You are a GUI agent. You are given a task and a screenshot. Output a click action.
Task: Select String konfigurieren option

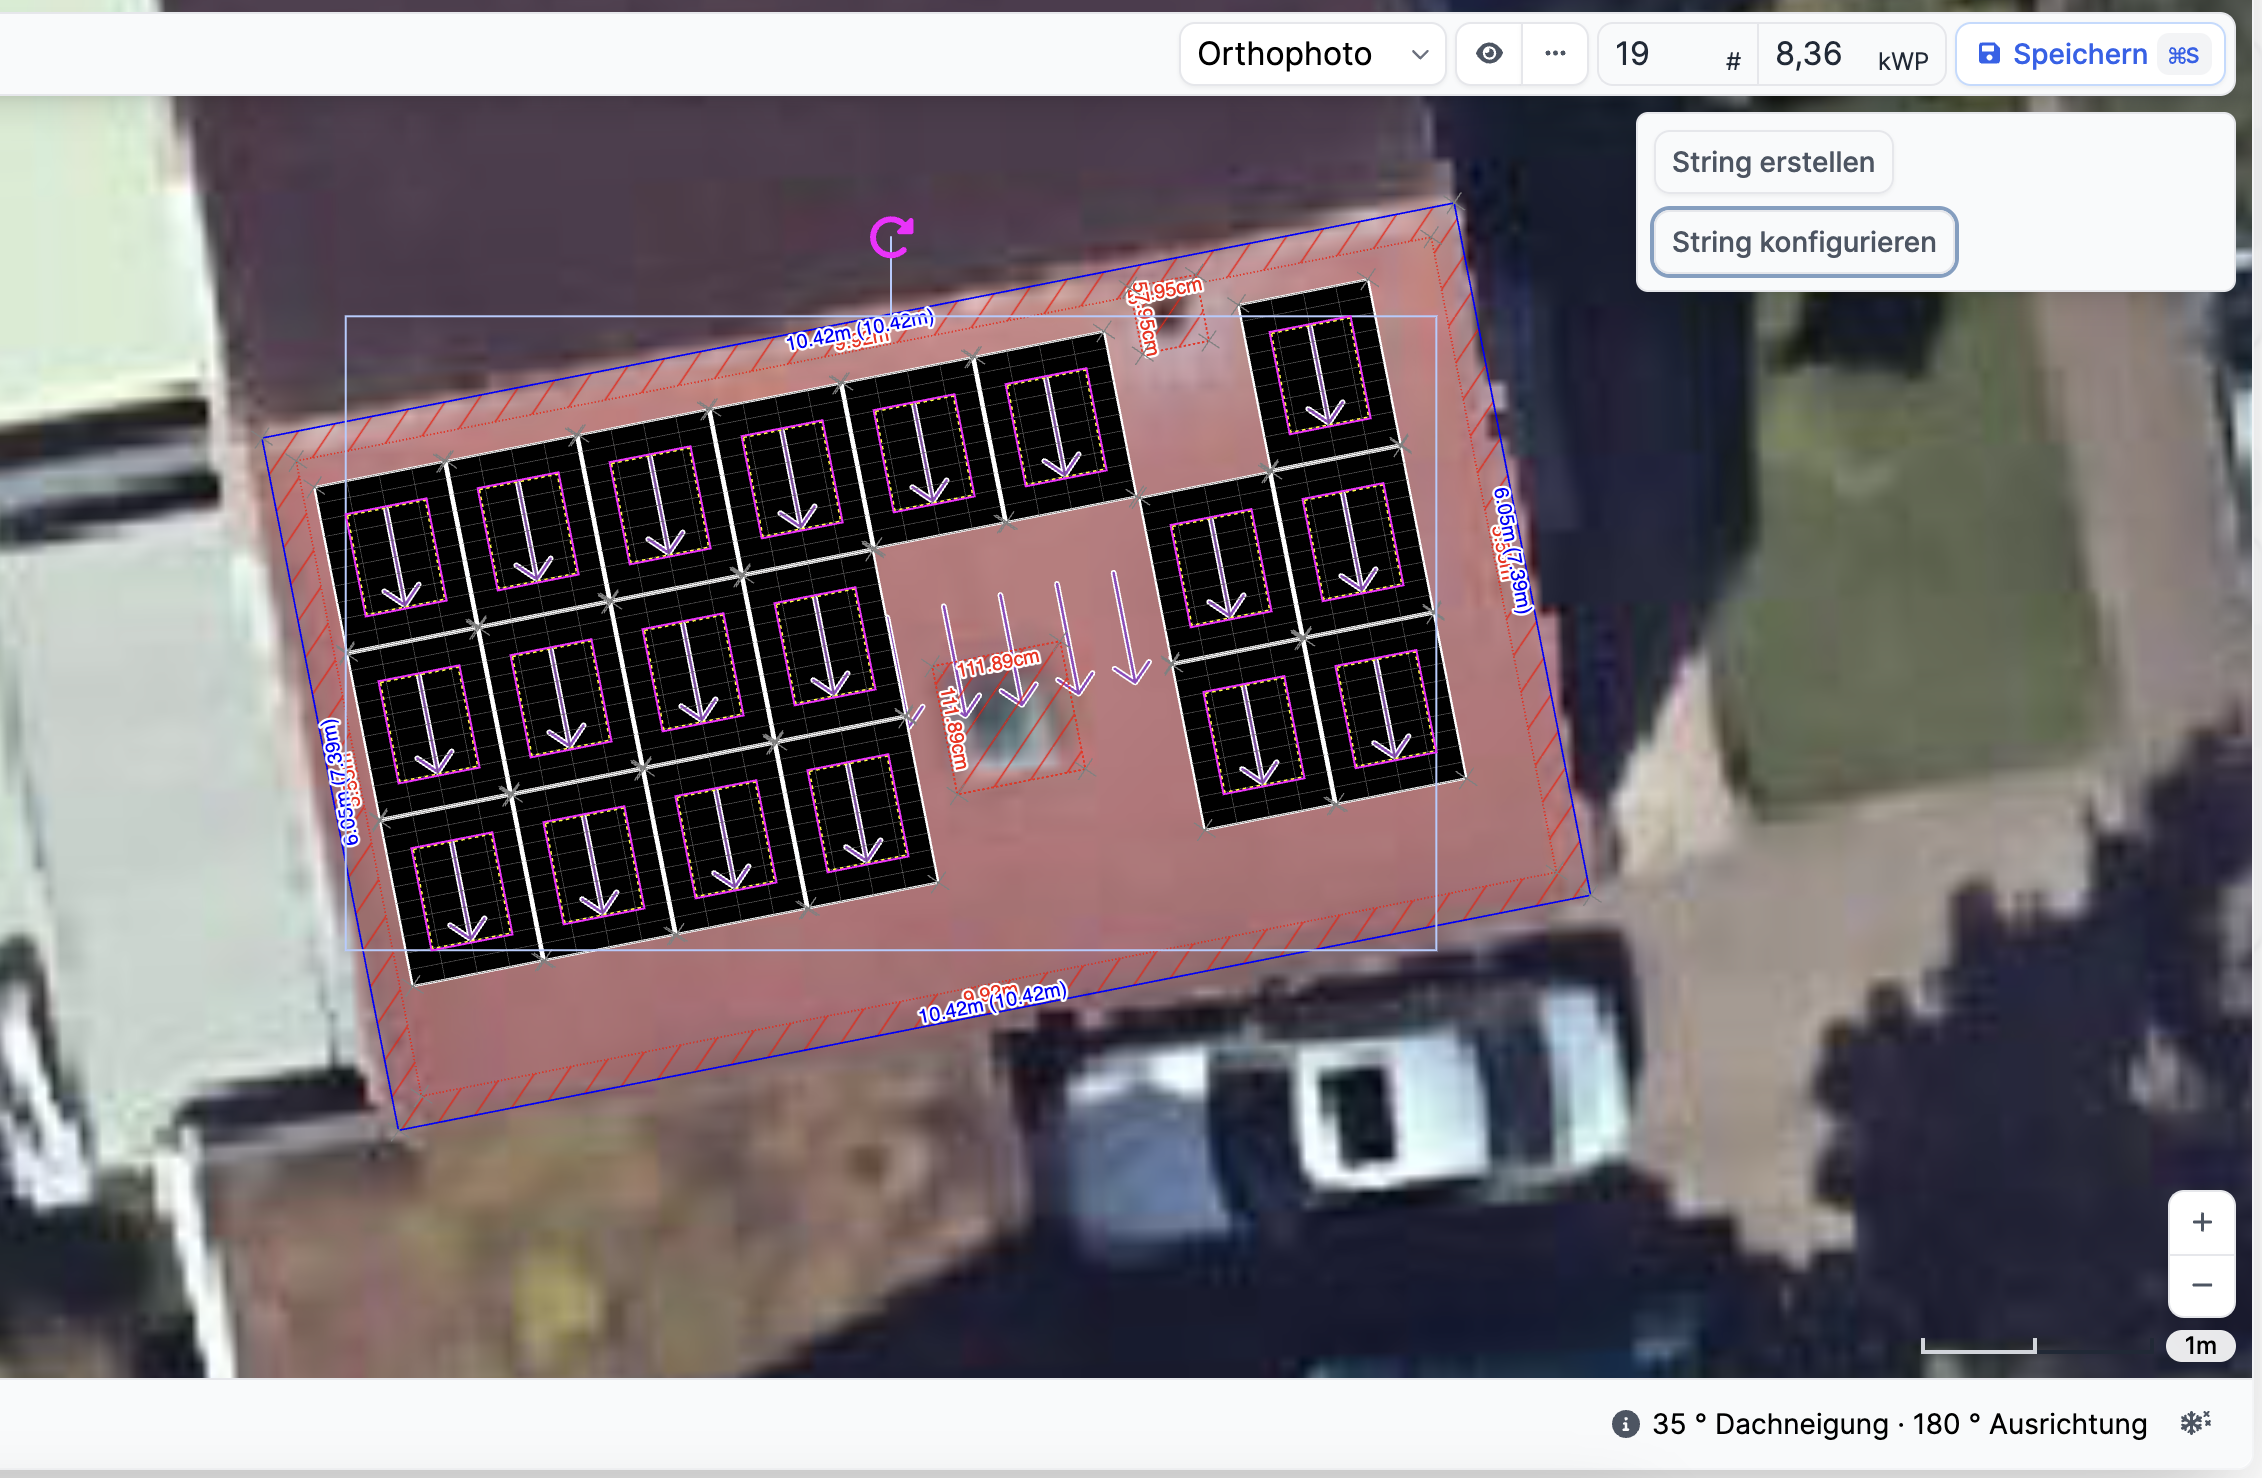1803,242
